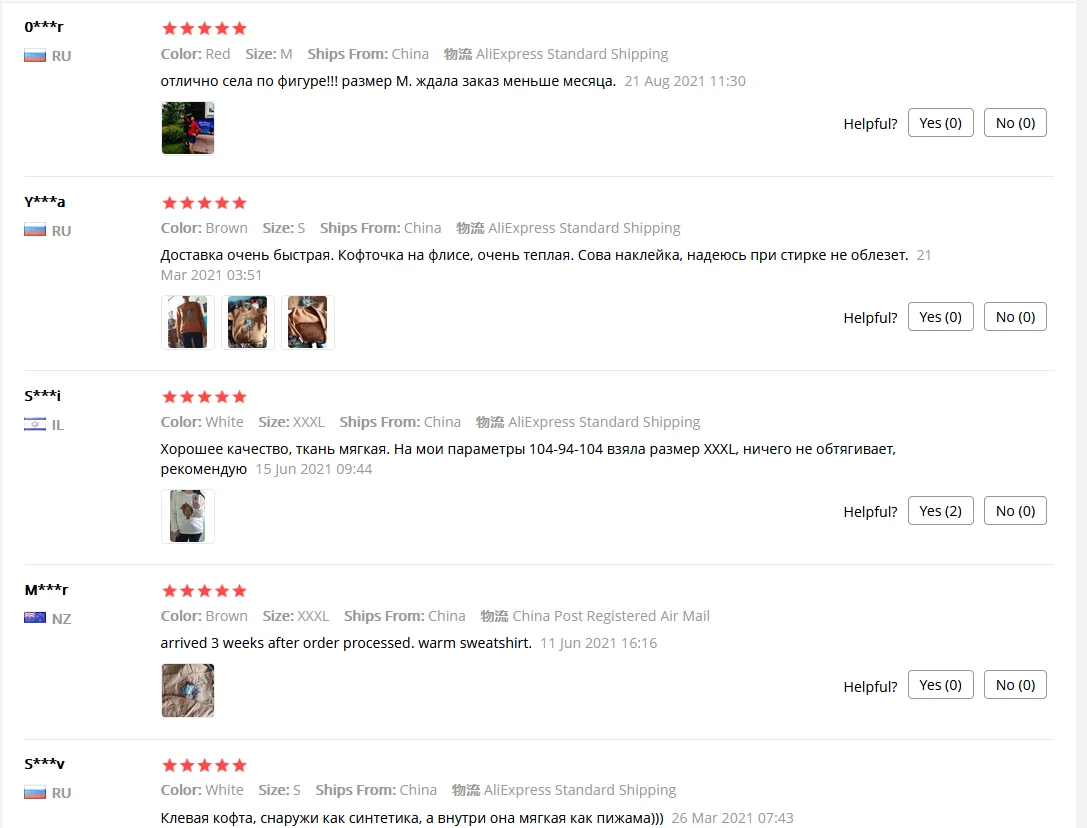Open the red sweatshirt photo in O***r's review
Screen dimensions: 1087x828
188,128
